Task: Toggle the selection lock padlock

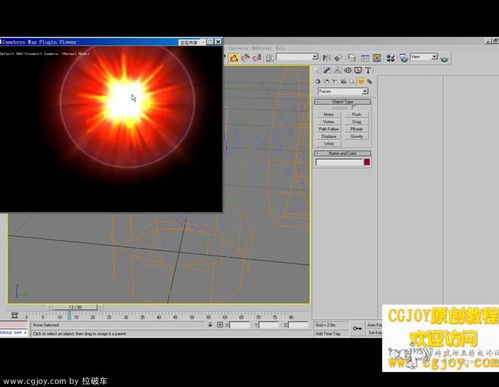Action: pyautogui.click(x=210, y=324)
